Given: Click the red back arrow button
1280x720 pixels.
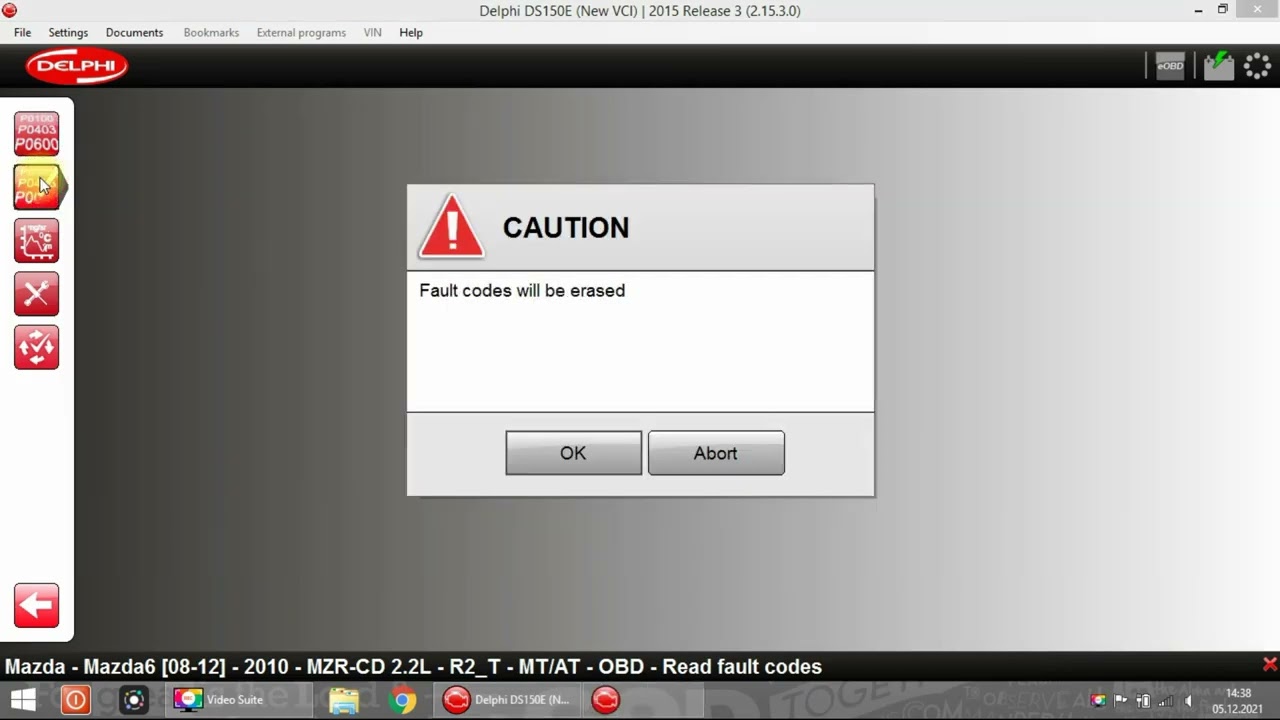Looking at the screenshot, I should [x=36, y=606].
